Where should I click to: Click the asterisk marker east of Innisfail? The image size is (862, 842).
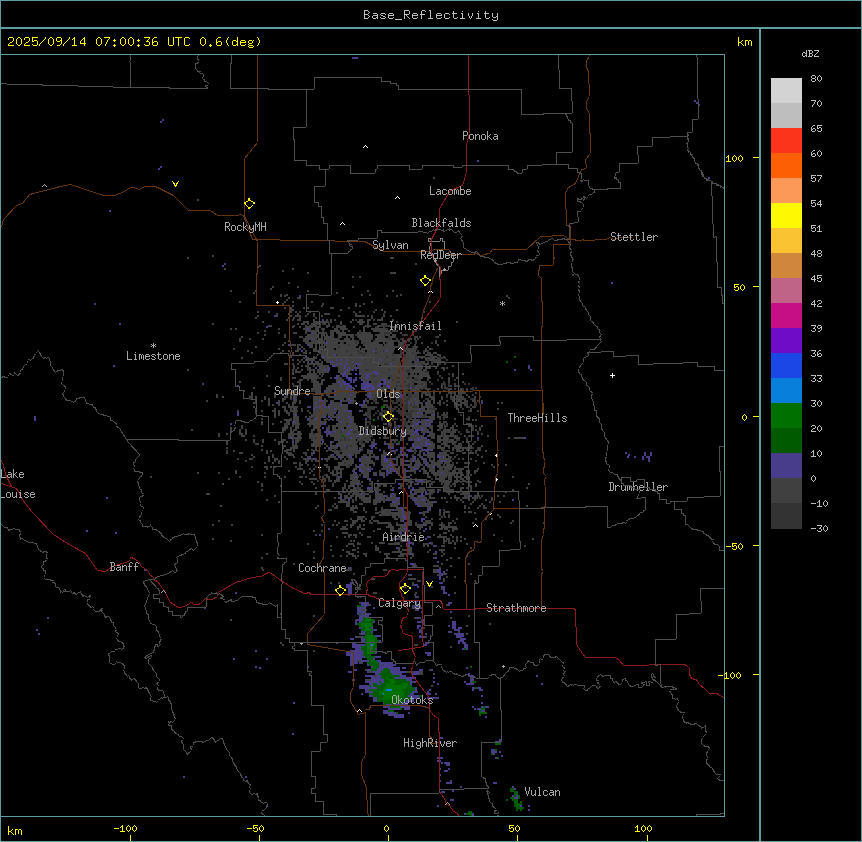pyautogui.click(x=502, y=303)
